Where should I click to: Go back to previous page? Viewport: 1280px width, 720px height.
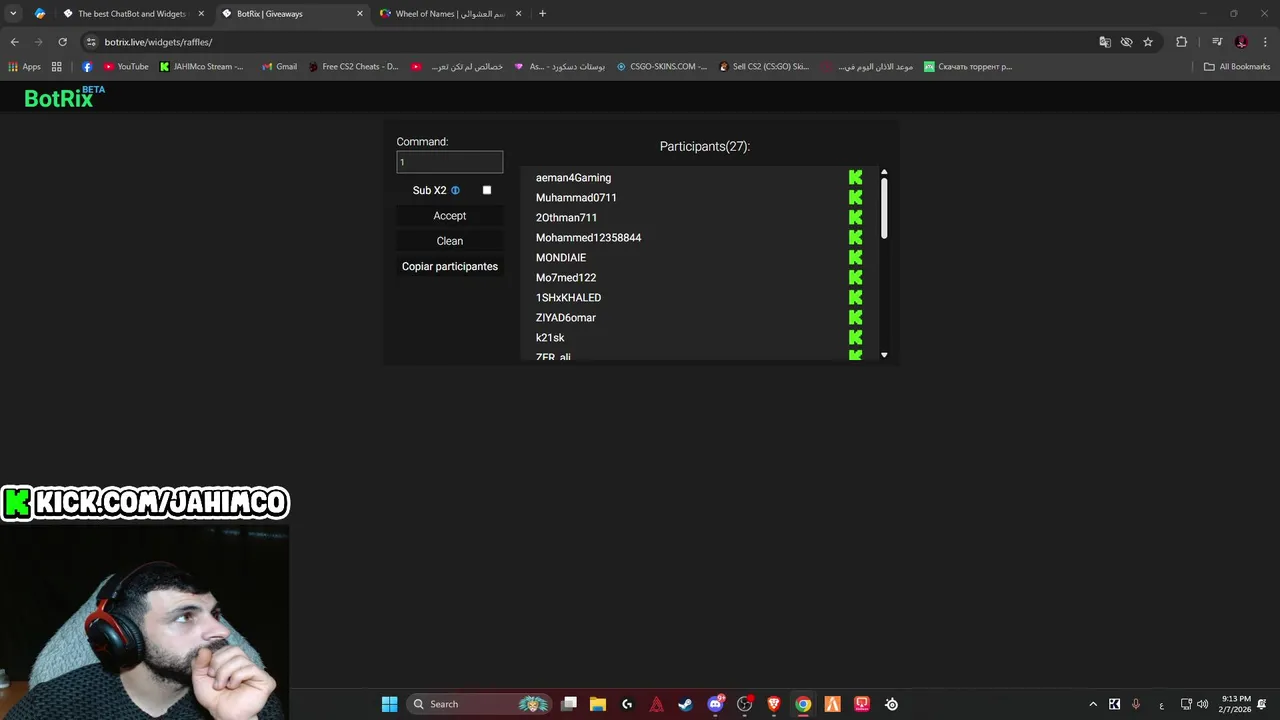[14, 42]
